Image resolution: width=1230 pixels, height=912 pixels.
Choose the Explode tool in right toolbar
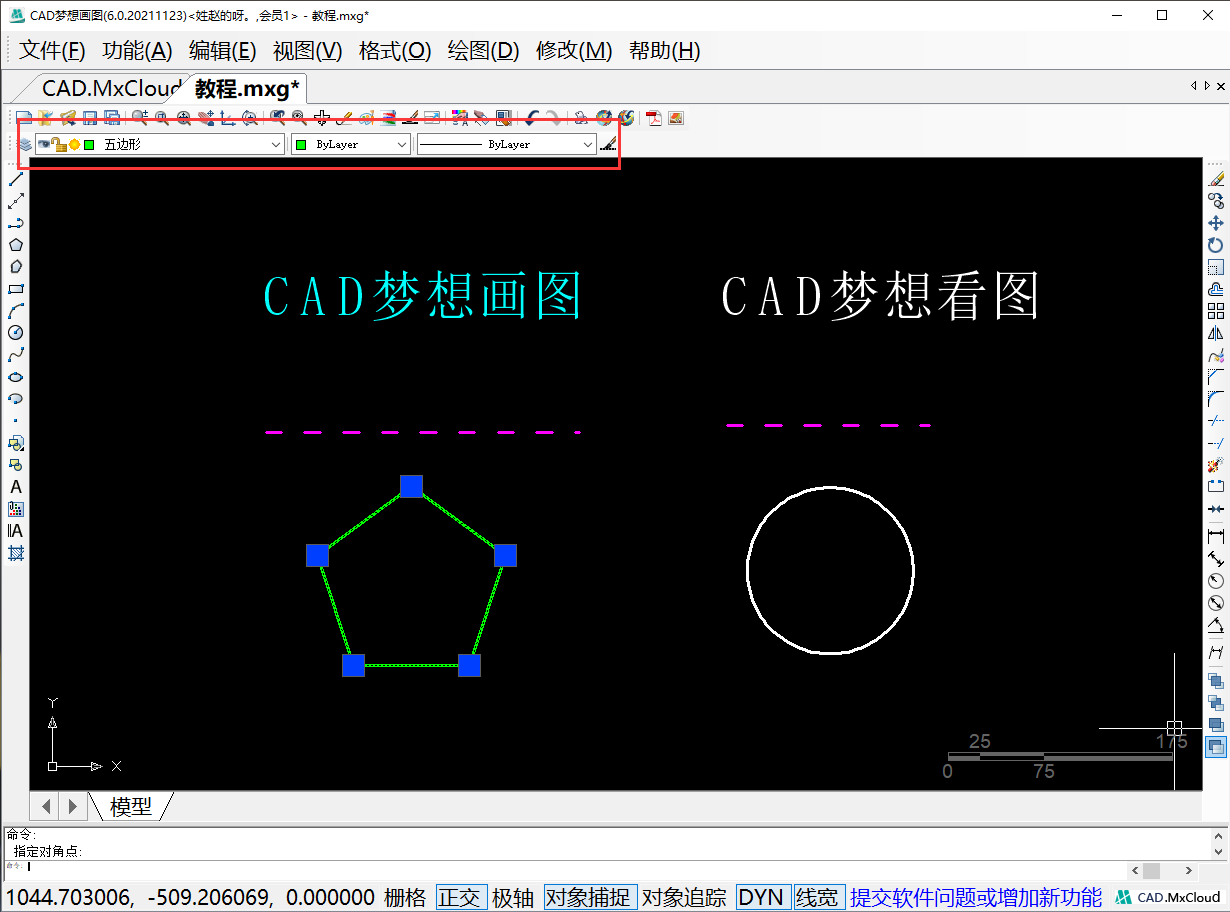[1216, 465]
